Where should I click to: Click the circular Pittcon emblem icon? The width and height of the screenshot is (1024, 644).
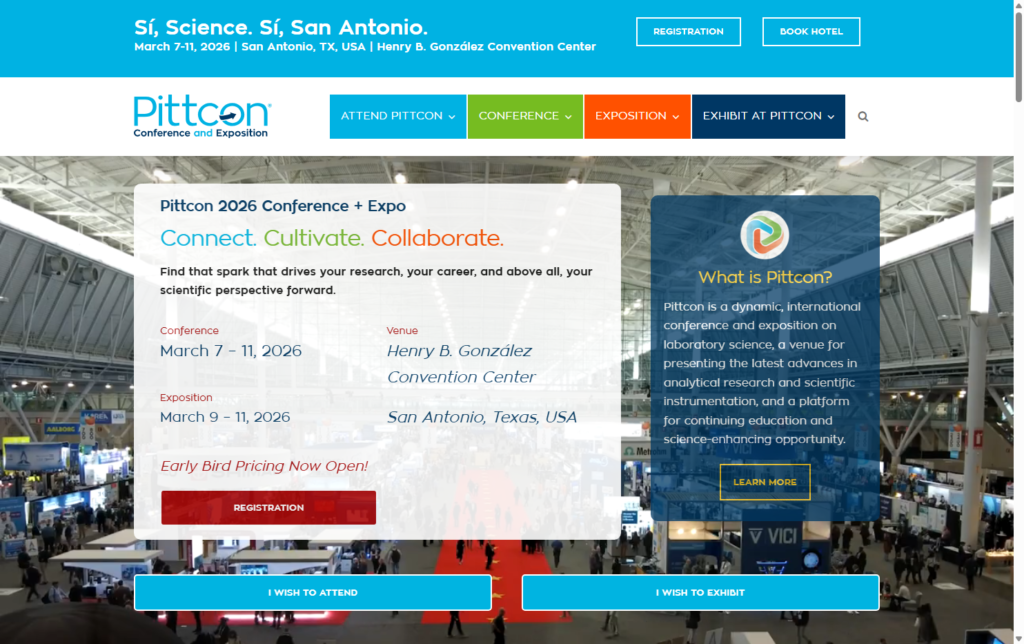click(x=764, y=235)
